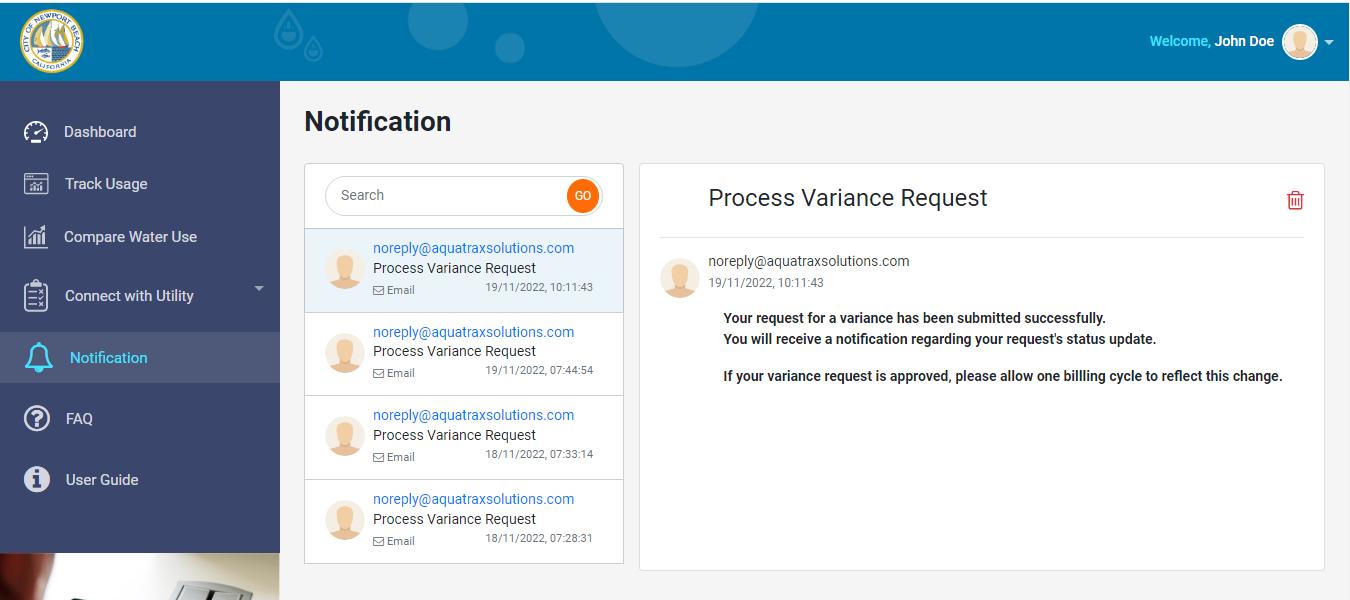Click the sender avatar in the message header
The image size is (1350, 600).
coord(680,278)
